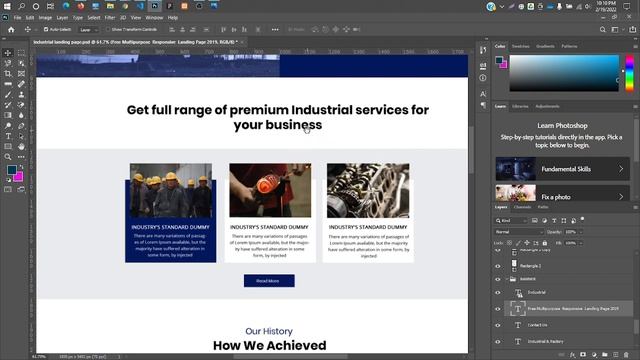The image size is (640, 360).
Task: Hide the Contact Us layer
Action: tap(498, 325)
